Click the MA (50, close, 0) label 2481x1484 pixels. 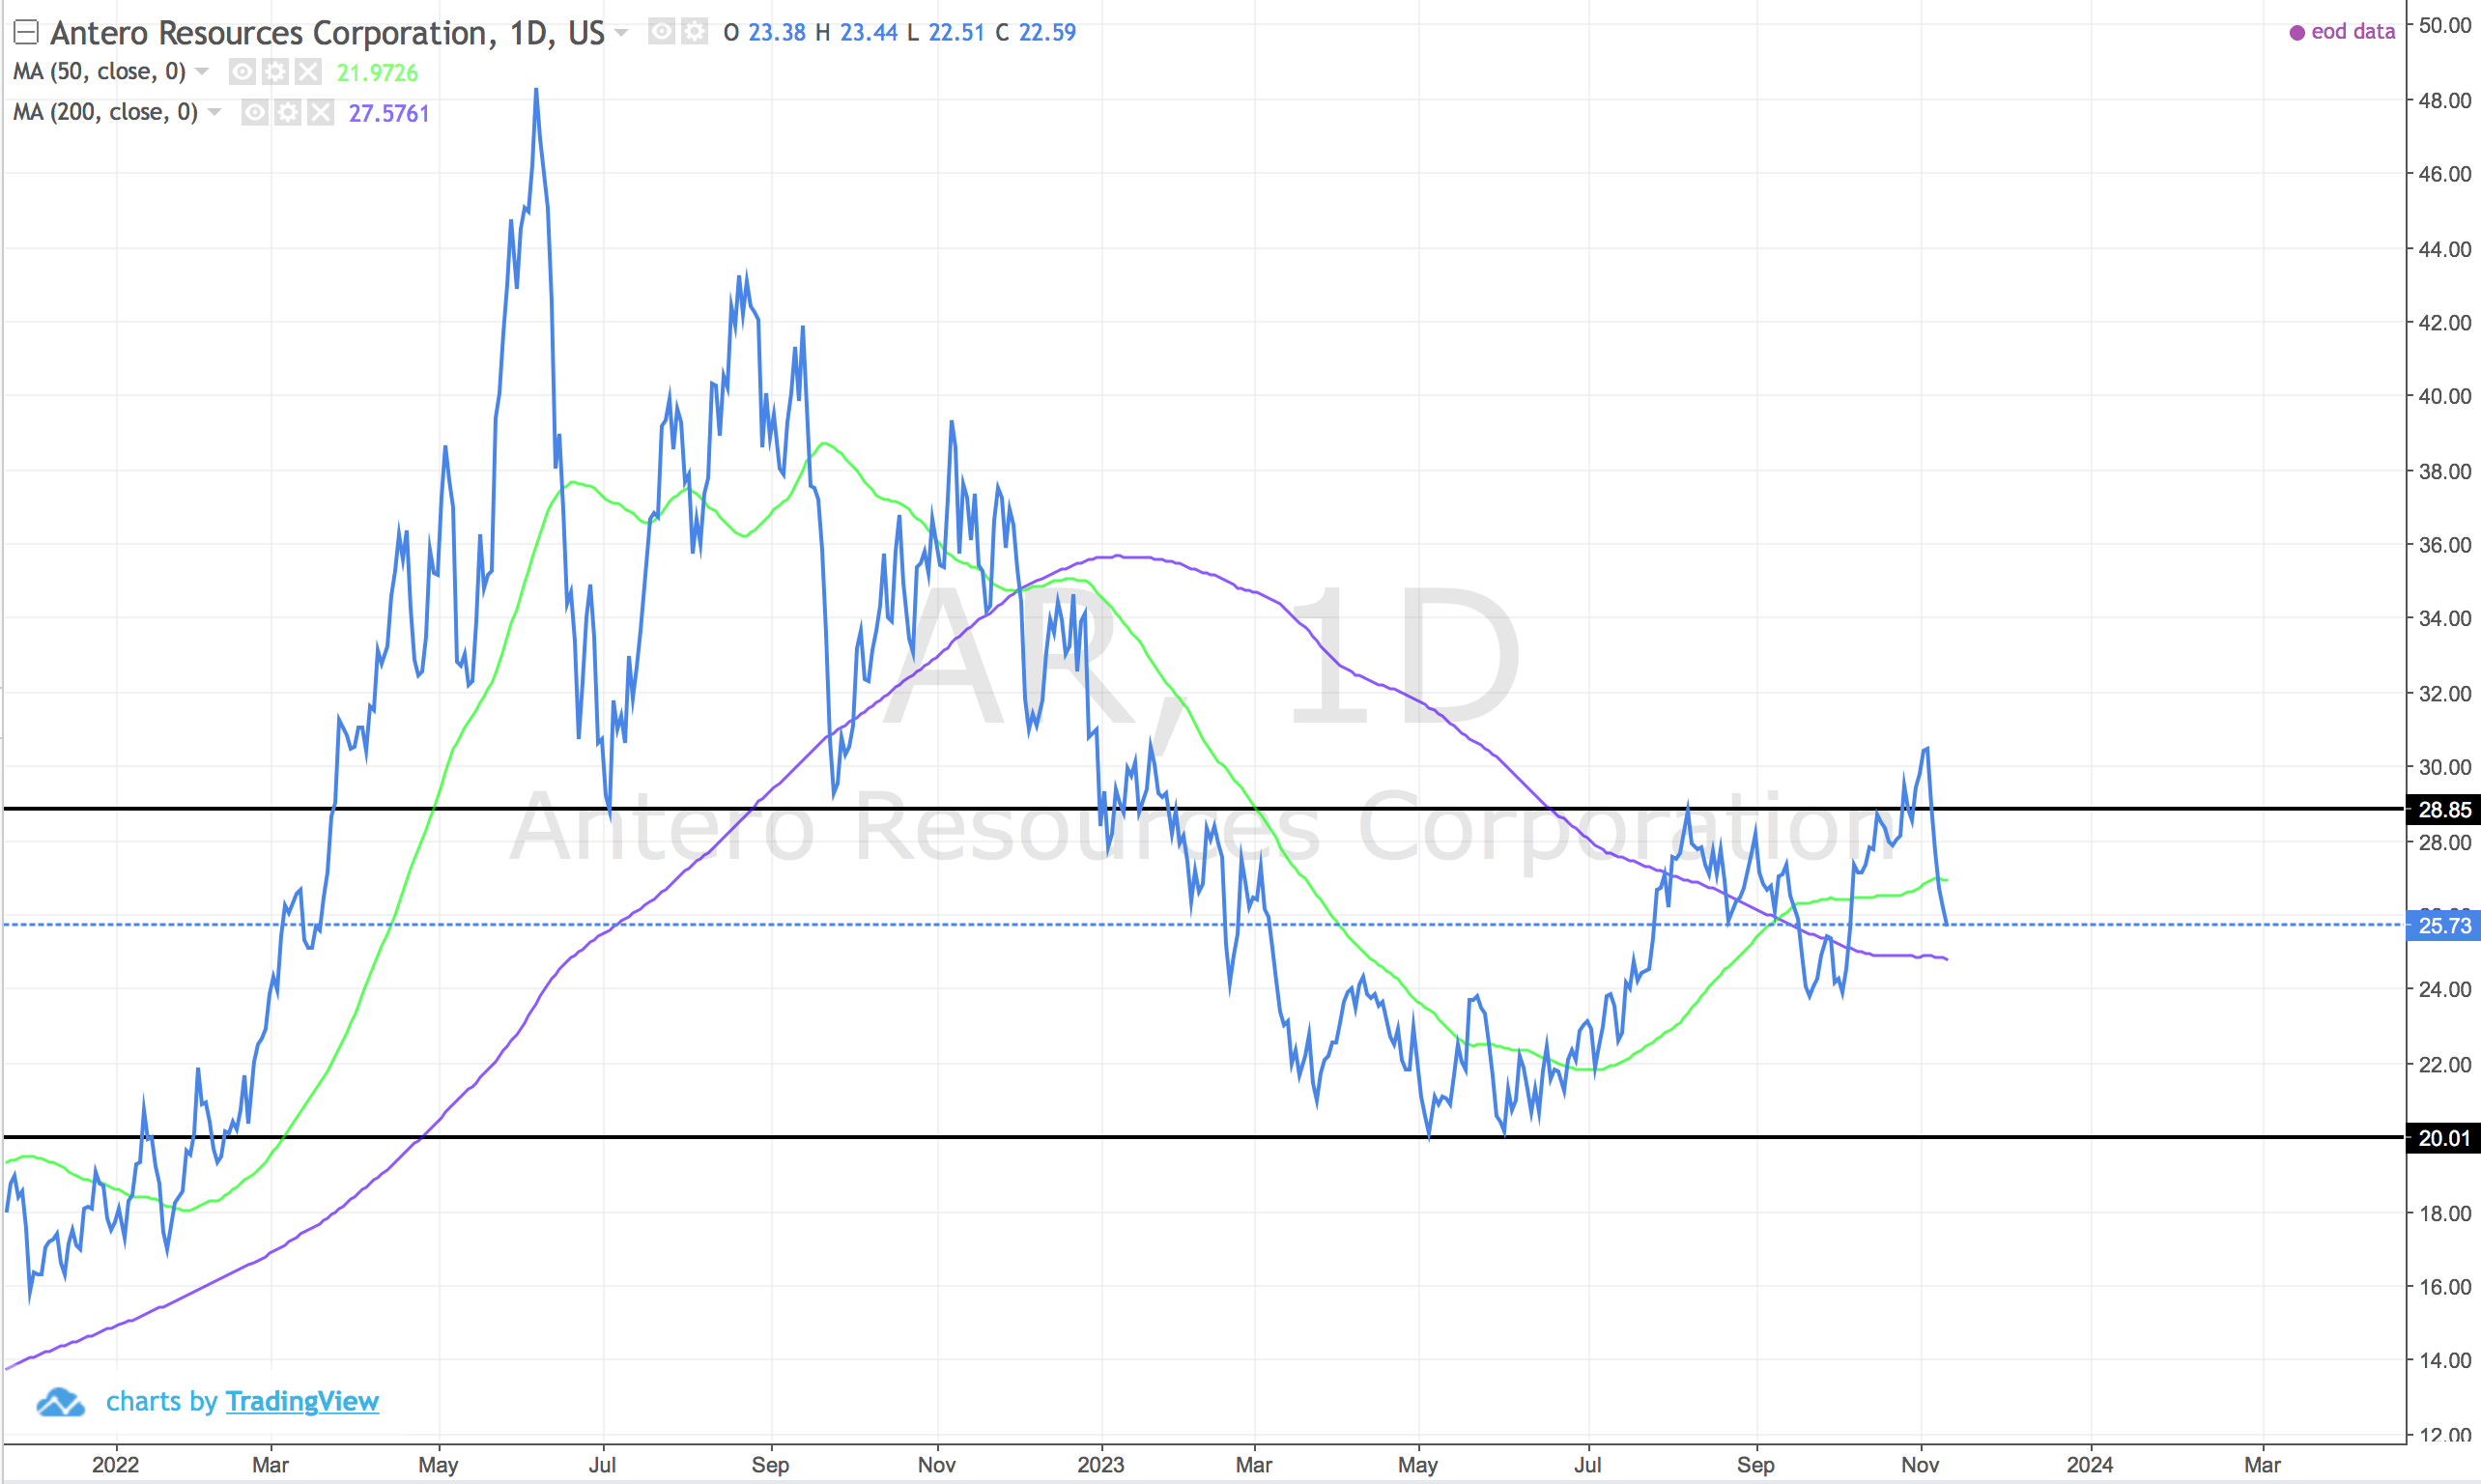point(99,72)
